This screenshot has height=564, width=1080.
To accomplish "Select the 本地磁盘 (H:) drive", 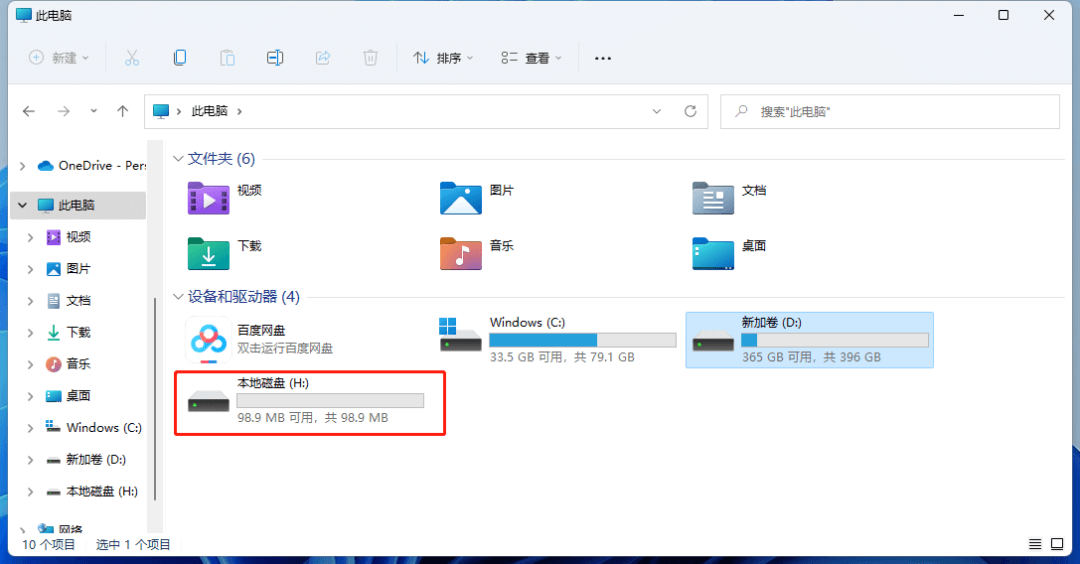I will click(x=309, y=403).
